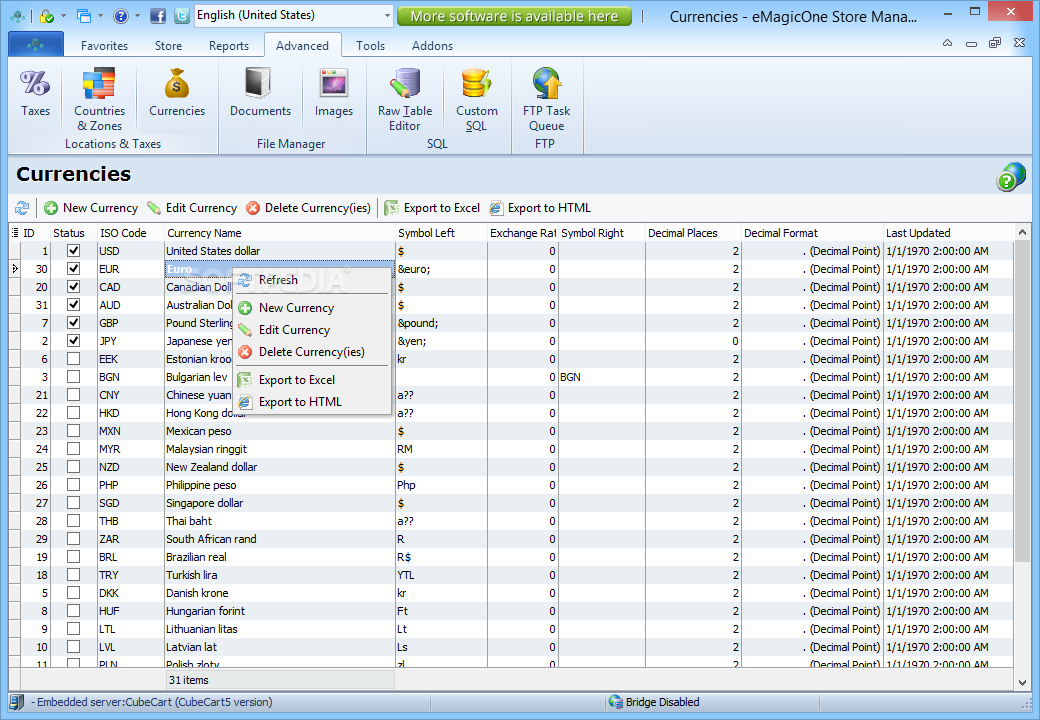Switch to the Reports tab
Image resolution: width=1040 pixels, height=720 pixels.
[229, 46]
